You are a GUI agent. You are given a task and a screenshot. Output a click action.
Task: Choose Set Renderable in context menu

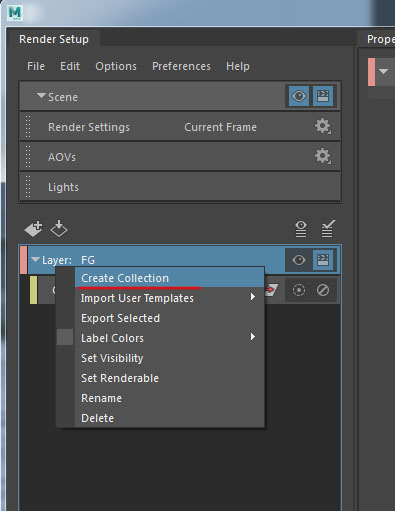(169, 378)
